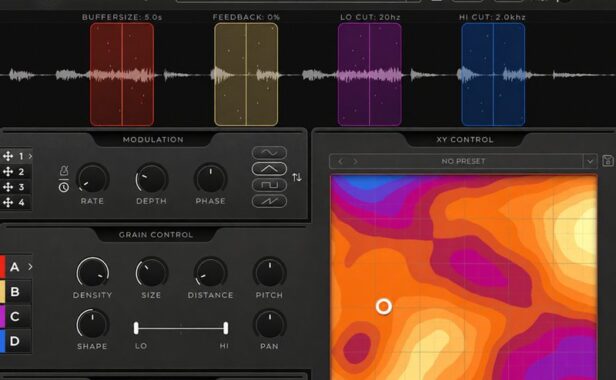Expand the arrow next to modulation slot 1
This screenshot has width=616, height=380.
30,156
